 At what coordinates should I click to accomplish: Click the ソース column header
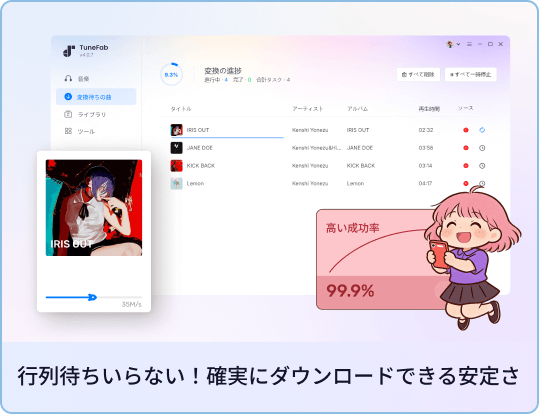pyautogui.click(x=465, y=108)
